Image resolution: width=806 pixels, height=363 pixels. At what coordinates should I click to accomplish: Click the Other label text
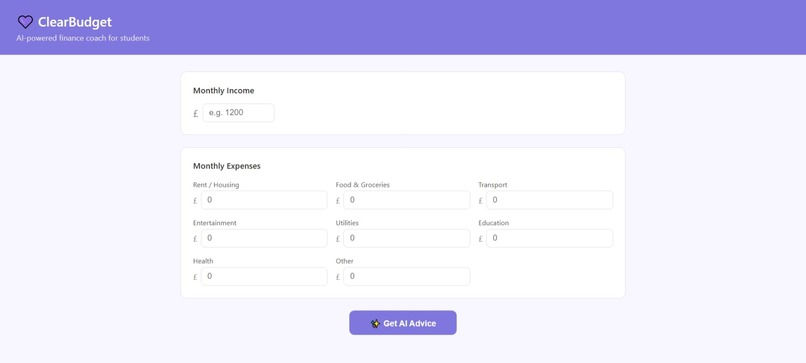click(344, 261)
